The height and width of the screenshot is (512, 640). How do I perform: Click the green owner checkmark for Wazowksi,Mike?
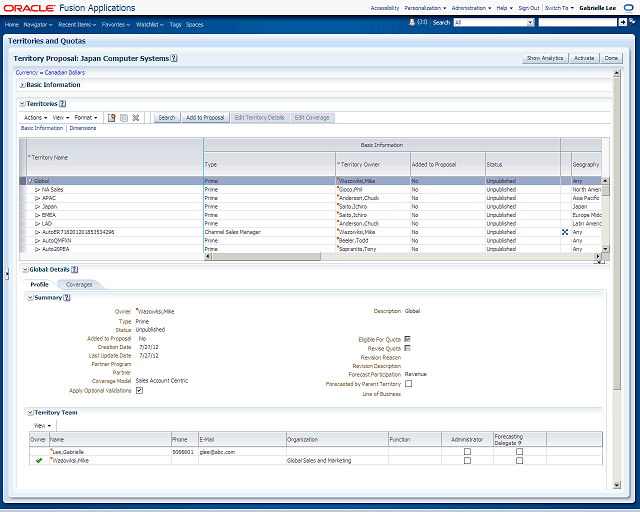(39, 461)
